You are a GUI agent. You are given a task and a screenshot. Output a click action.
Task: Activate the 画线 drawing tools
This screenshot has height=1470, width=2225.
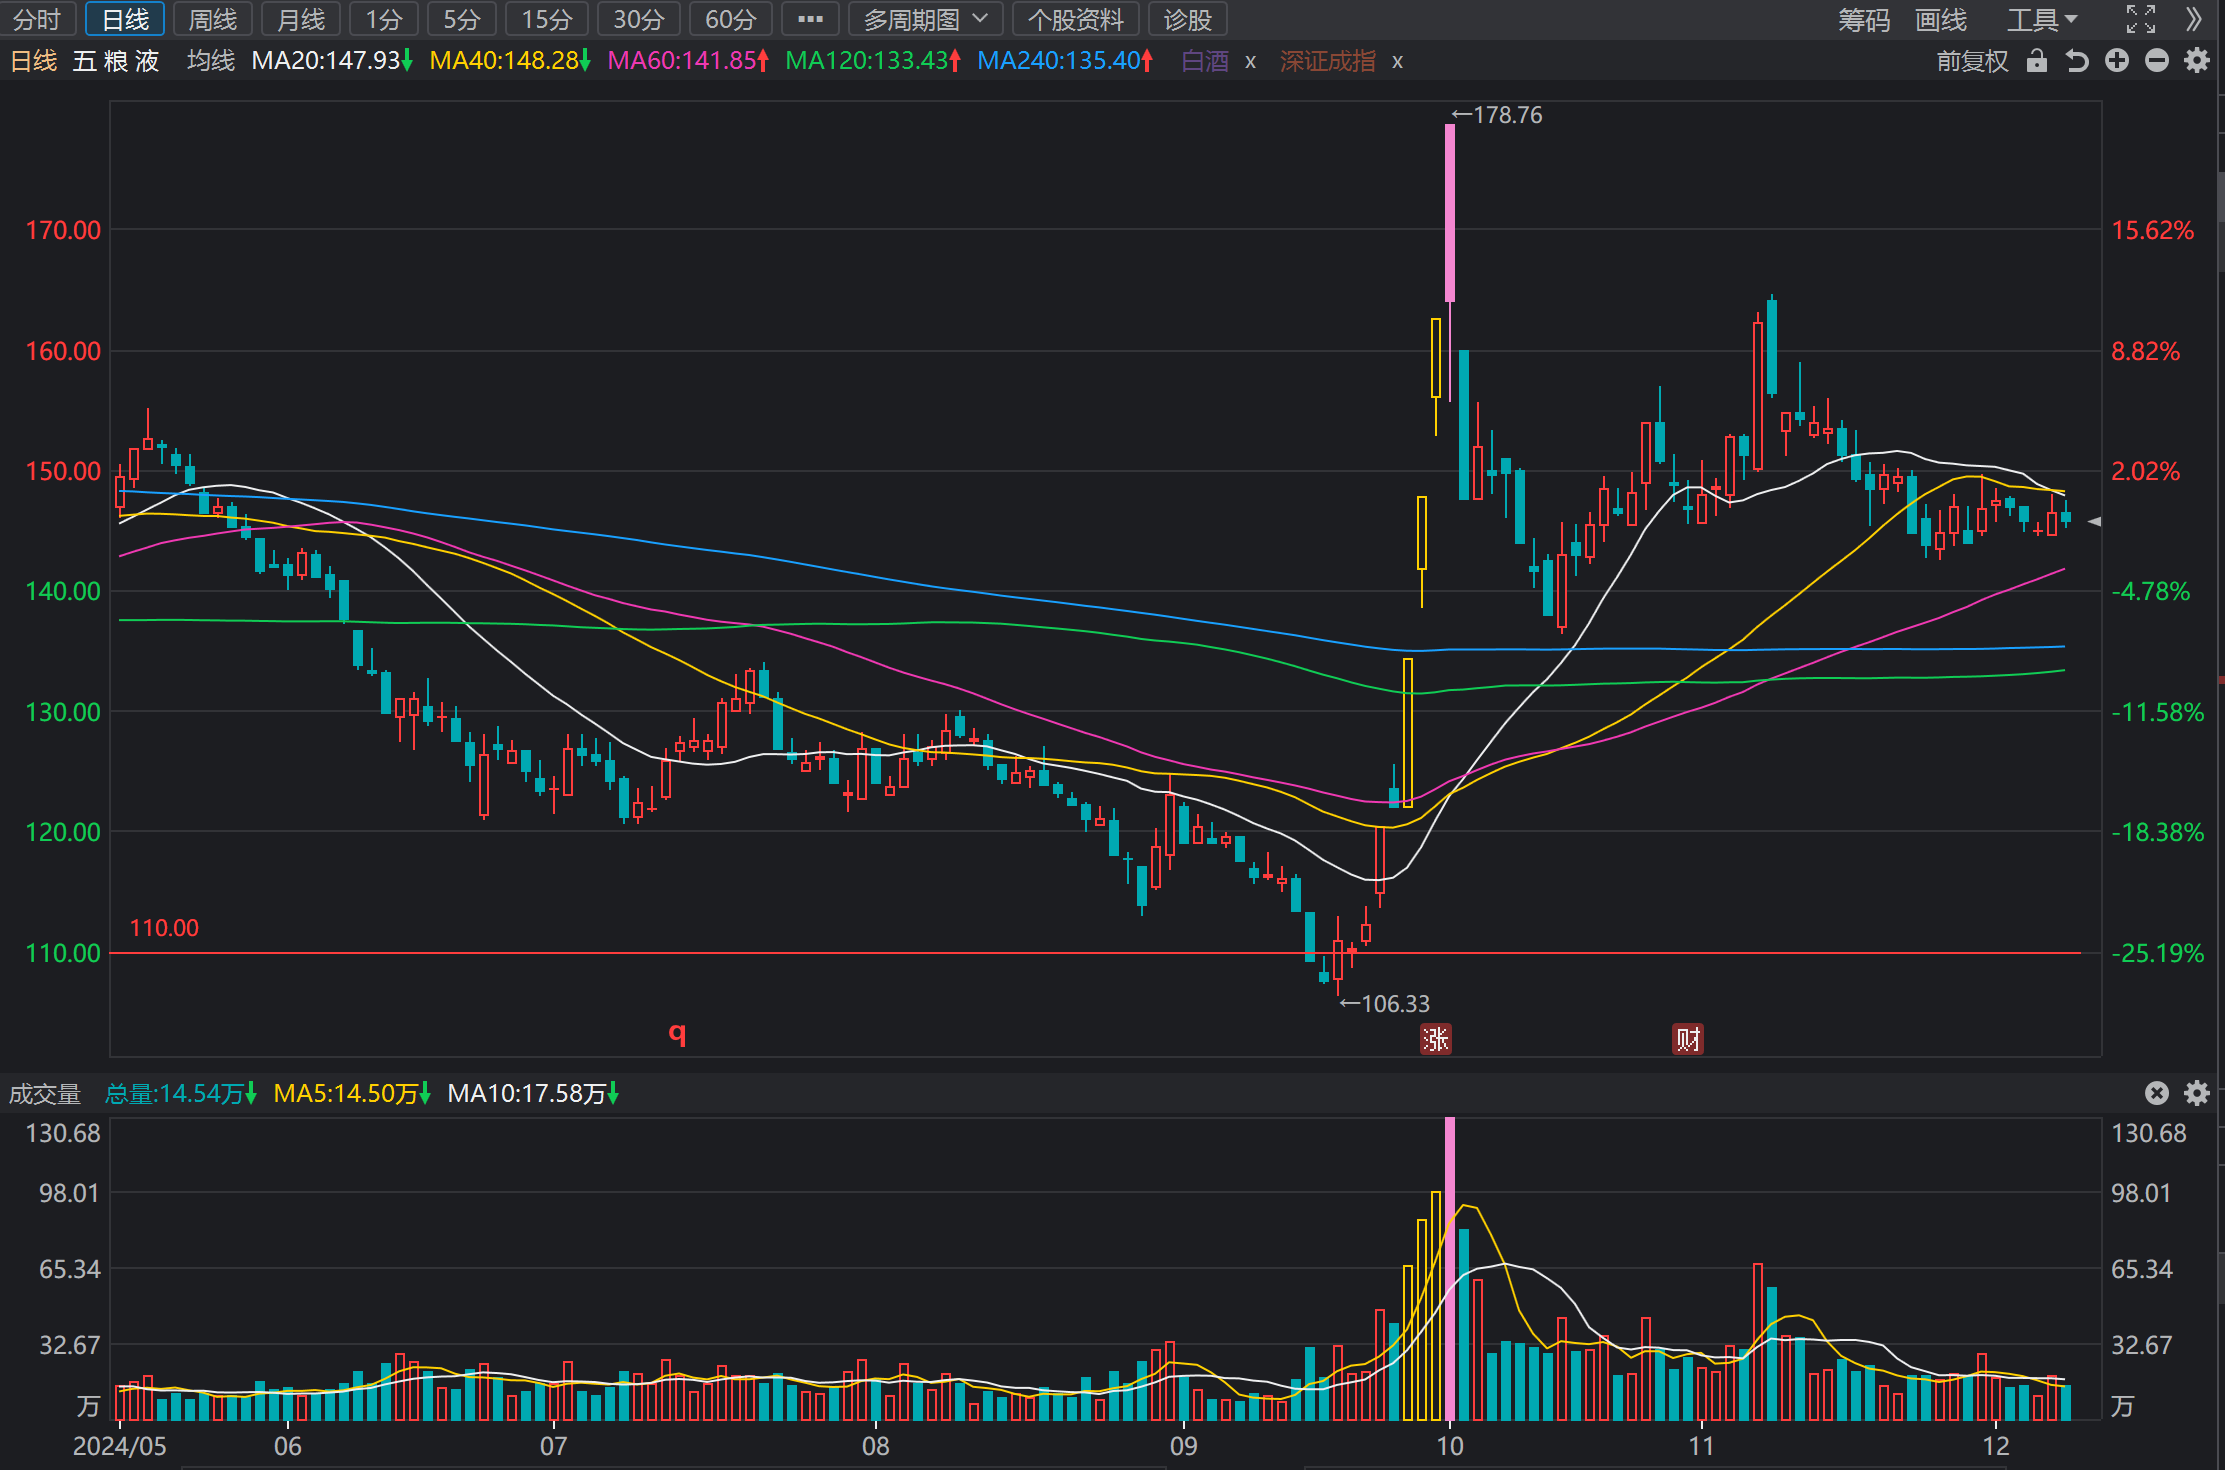[1941, 19]
